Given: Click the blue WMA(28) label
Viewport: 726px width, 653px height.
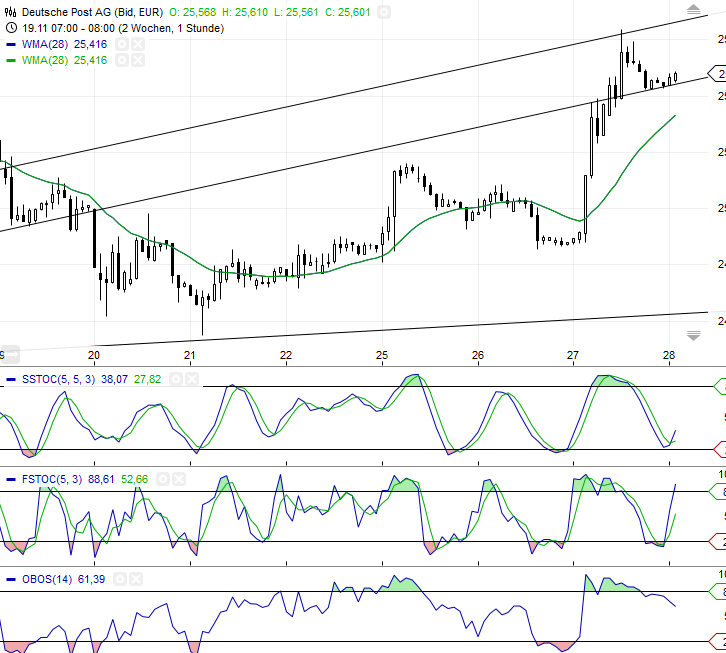Looking at the screenshot, I should click(45, 44).
